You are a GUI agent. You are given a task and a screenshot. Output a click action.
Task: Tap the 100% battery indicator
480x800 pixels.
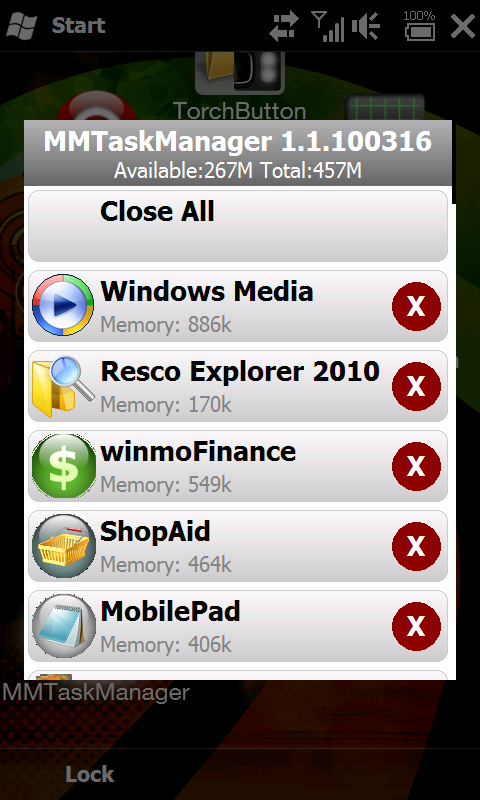[x=419, y=26]
